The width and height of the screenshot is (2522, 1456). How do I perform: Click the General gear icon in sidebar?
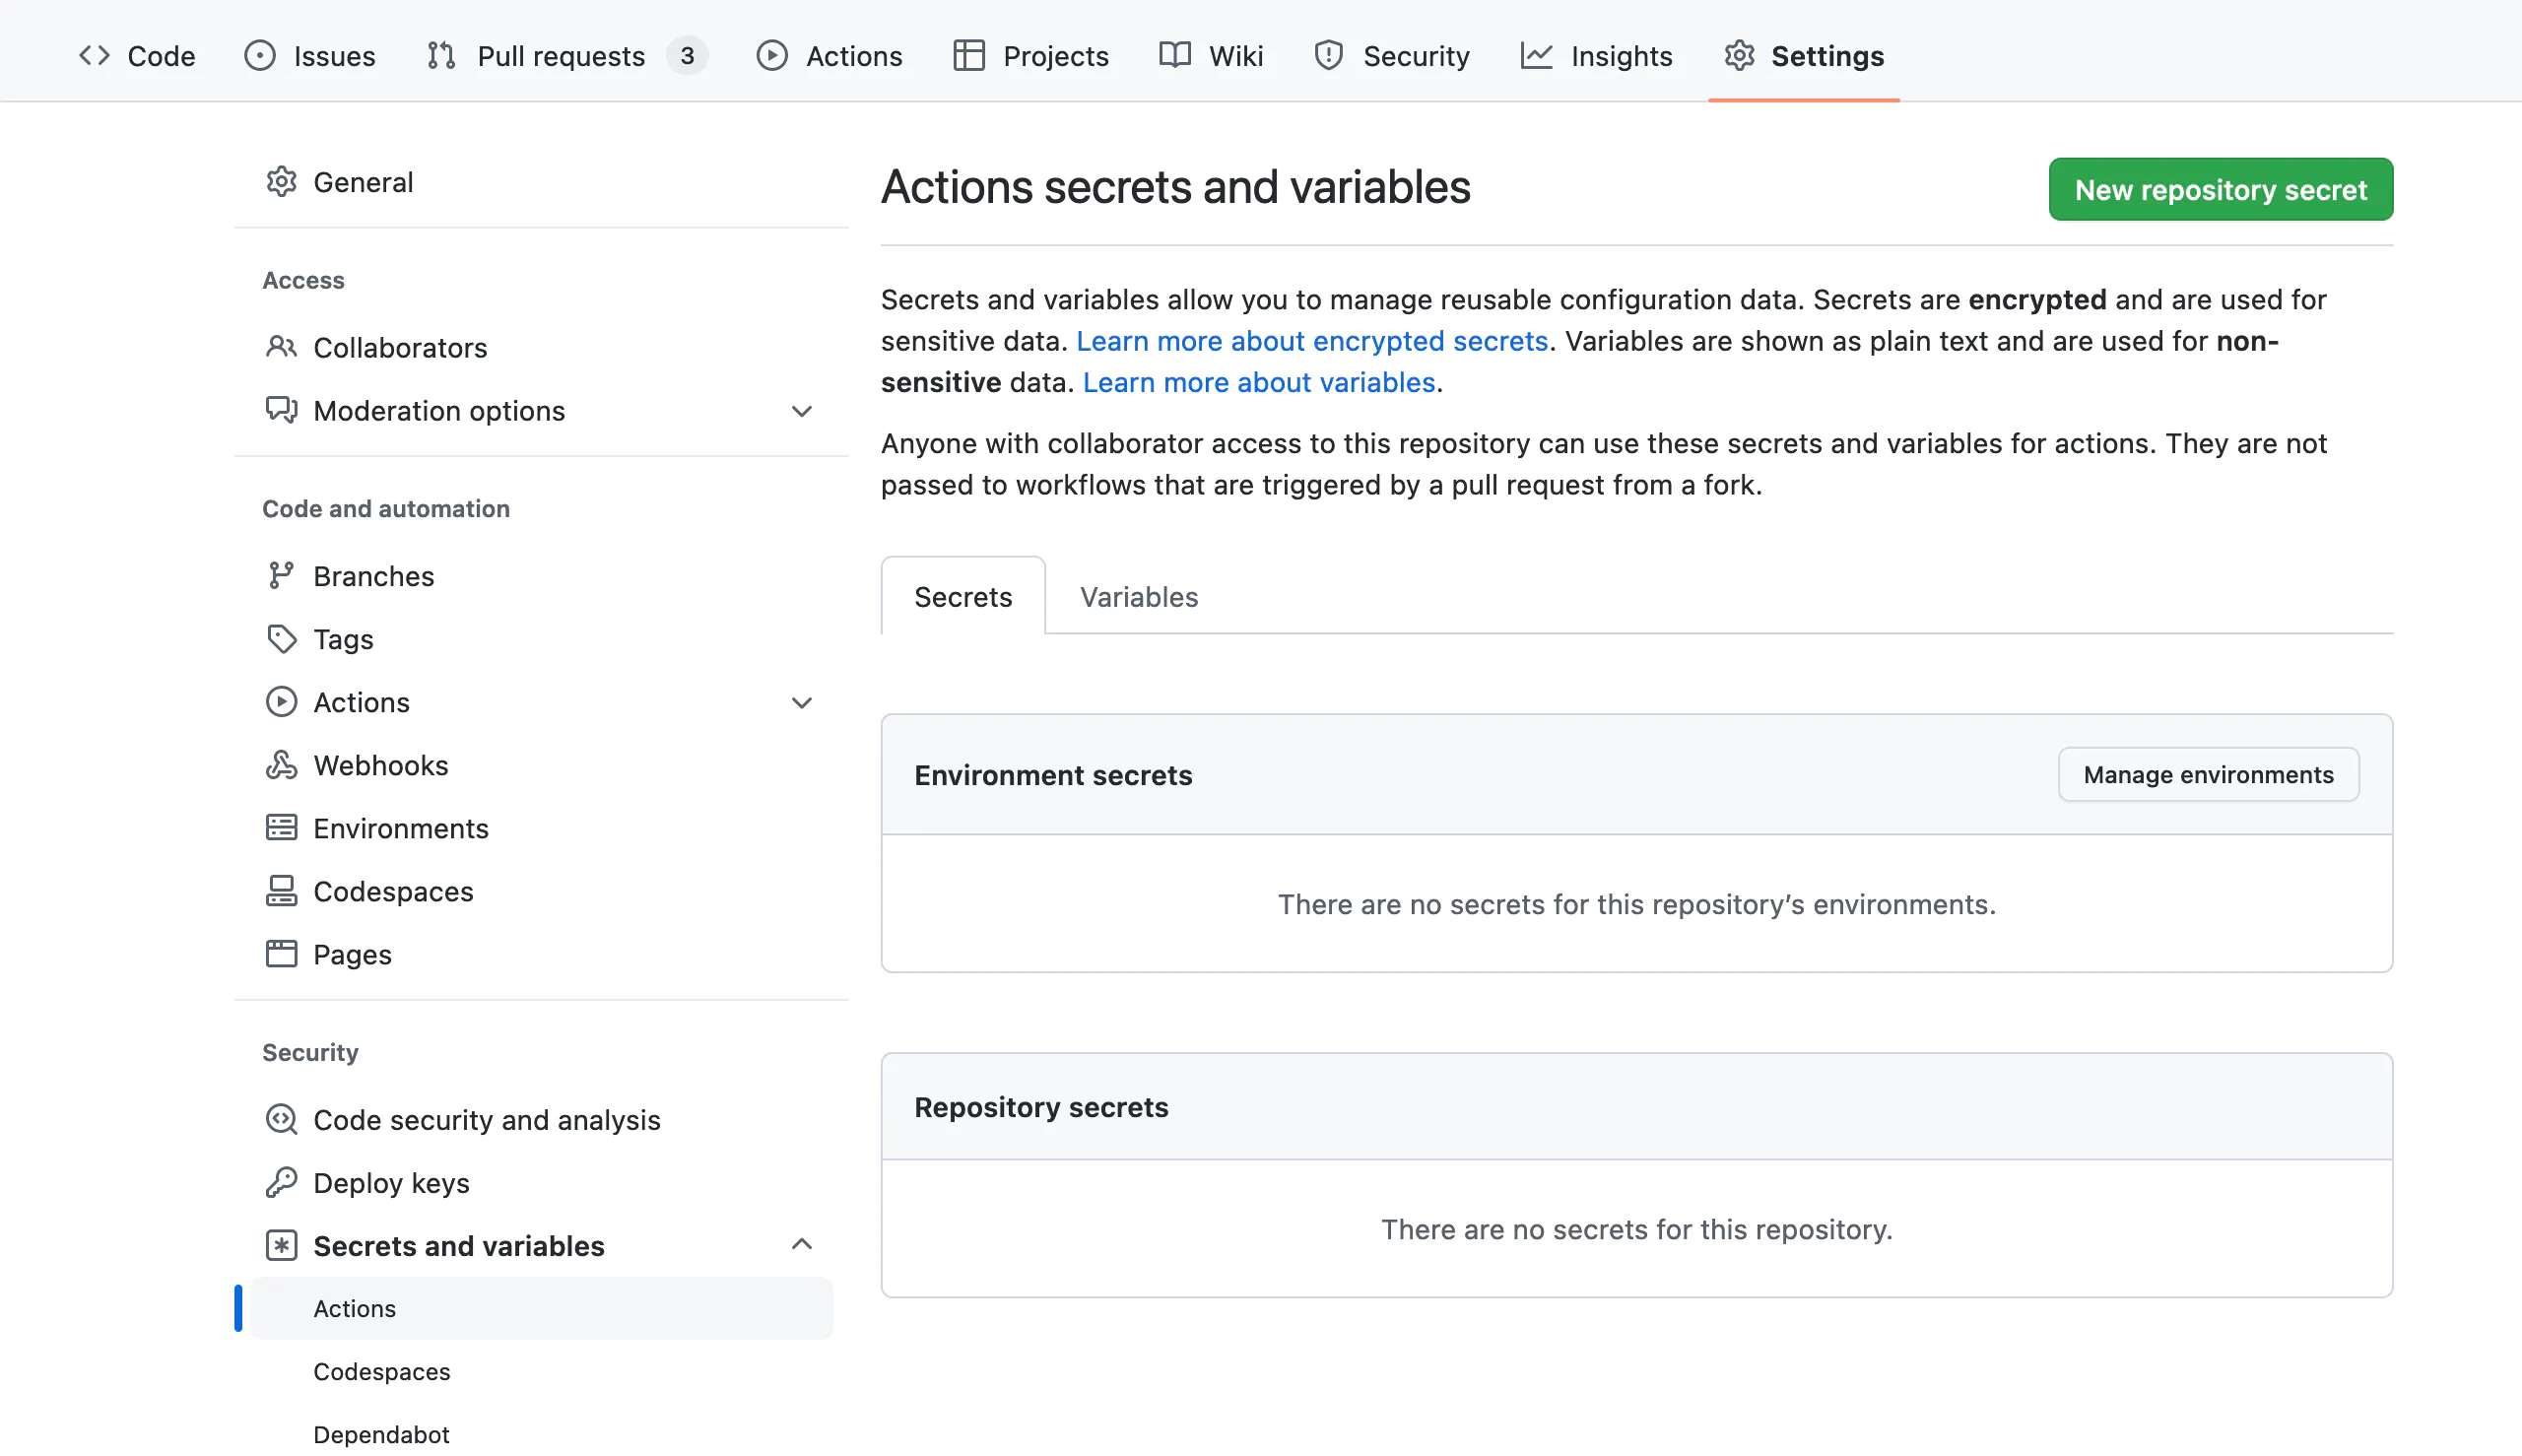click(282, 182)
